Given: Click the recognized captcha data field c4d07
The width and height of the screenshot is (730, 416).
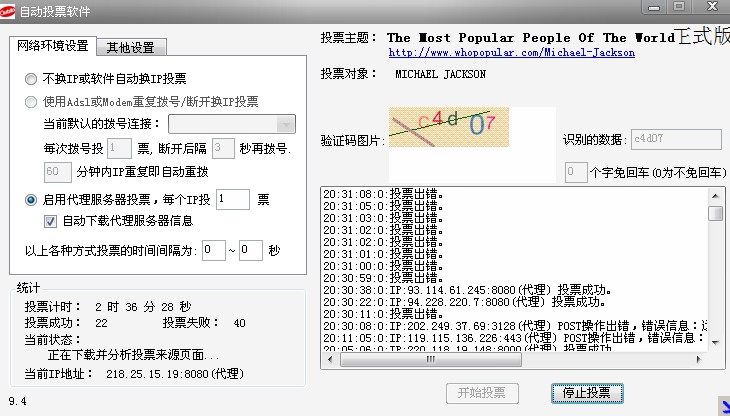Looking at the screenshot, I should click(676, 139).
